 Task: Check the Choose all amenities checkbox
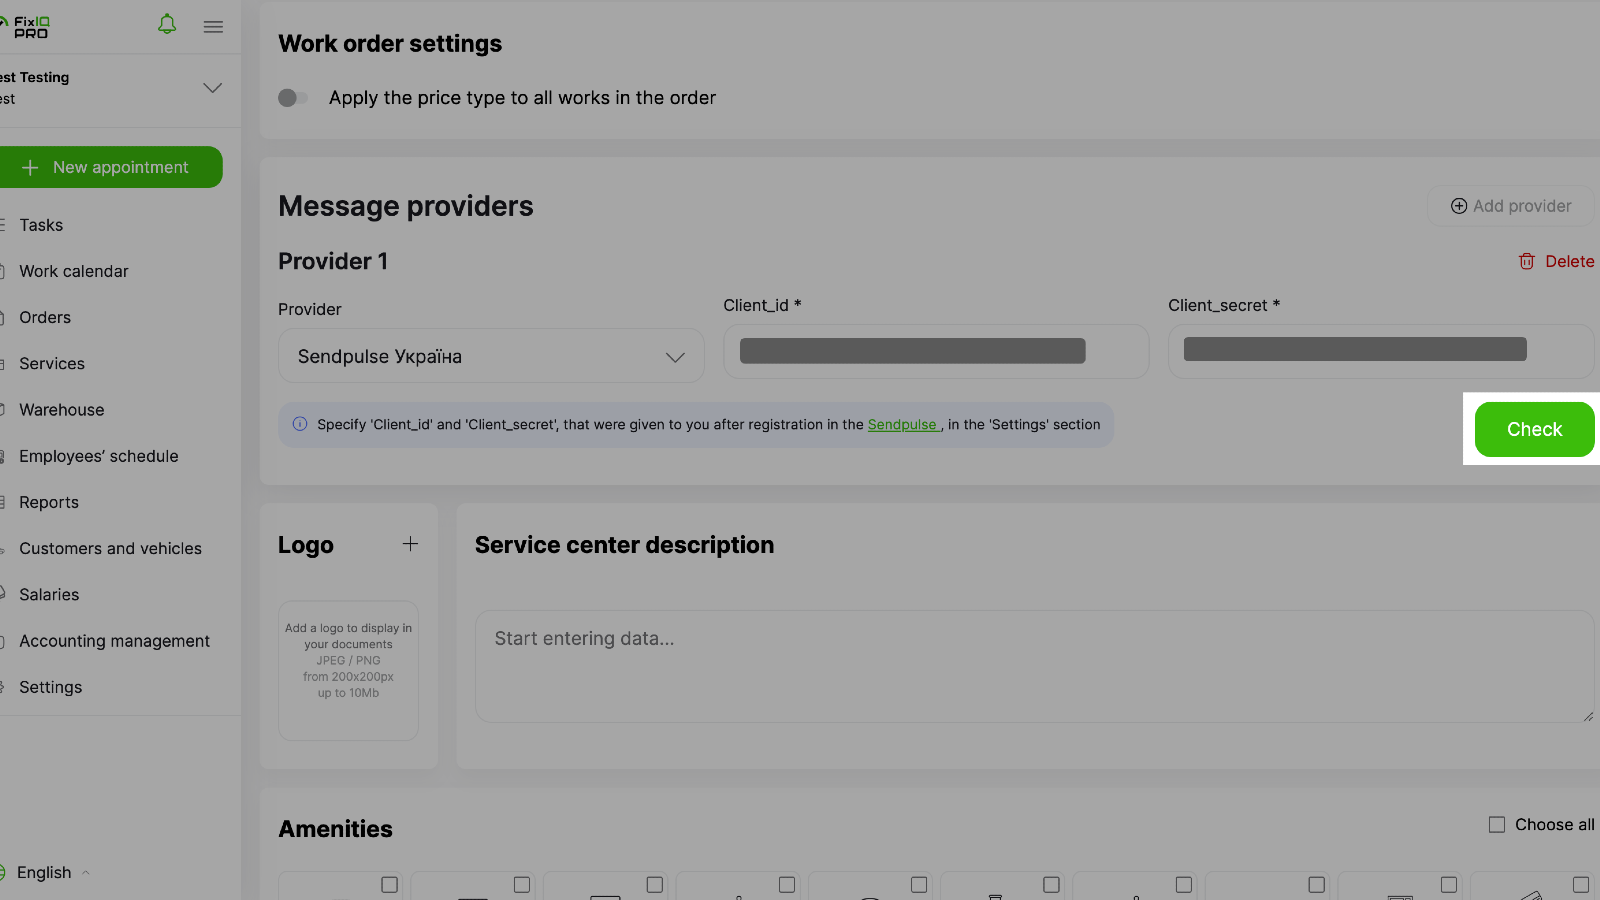coord(1497,825)
